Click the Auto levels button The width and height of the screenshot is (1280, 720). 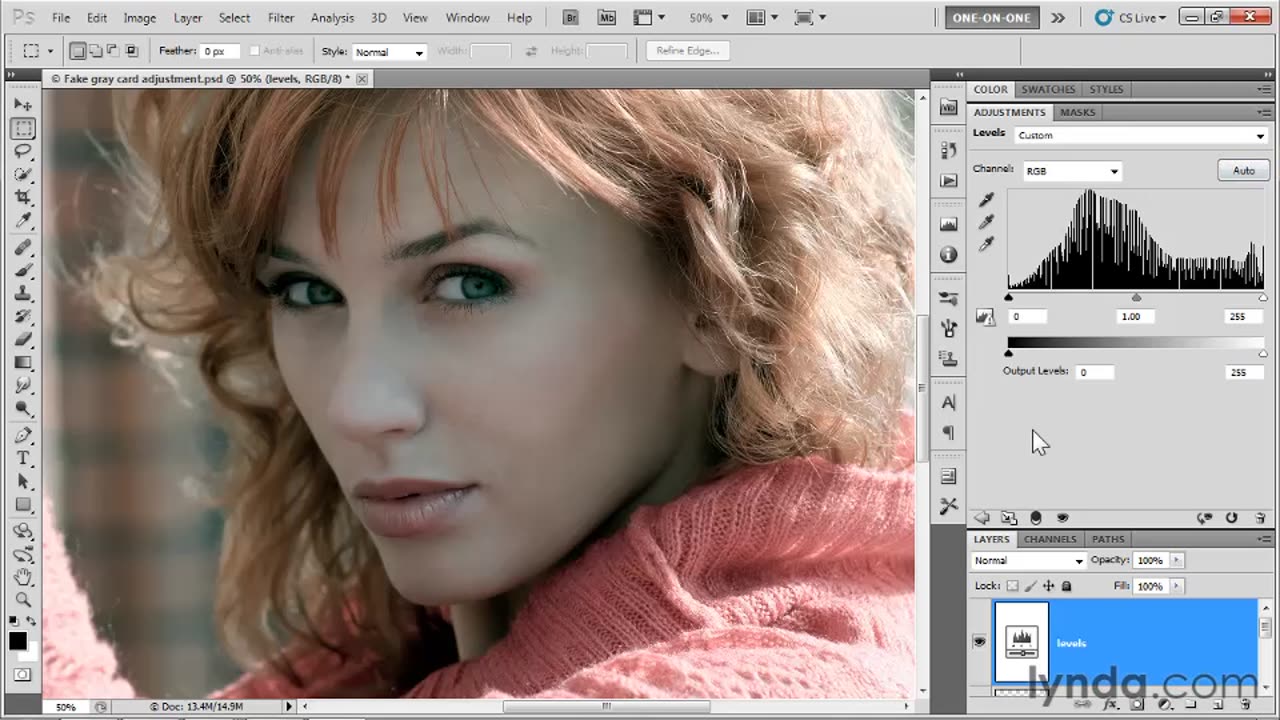1243,171
